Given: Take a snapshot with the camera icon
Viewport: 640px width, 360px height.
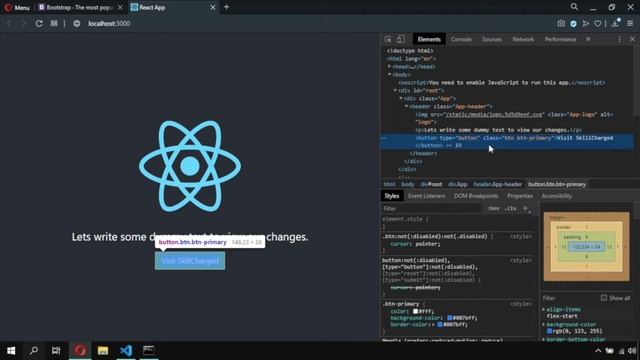Looking at the screenshot, I should click(561, 24).
